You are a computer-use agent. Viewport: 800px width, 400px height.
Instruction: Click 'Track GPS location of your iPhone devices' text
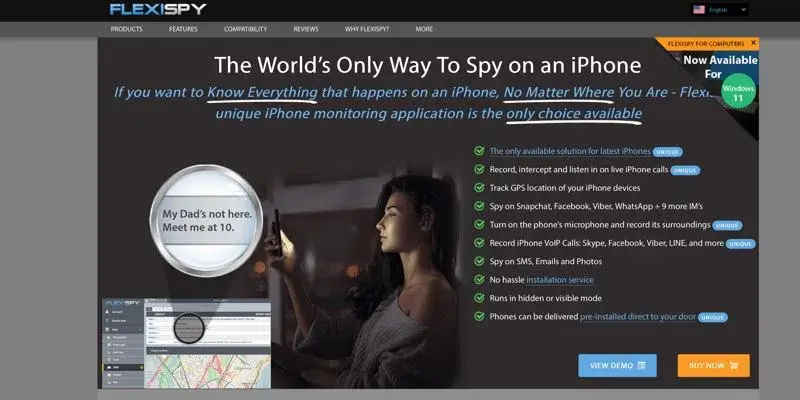[x=565, y=188]
